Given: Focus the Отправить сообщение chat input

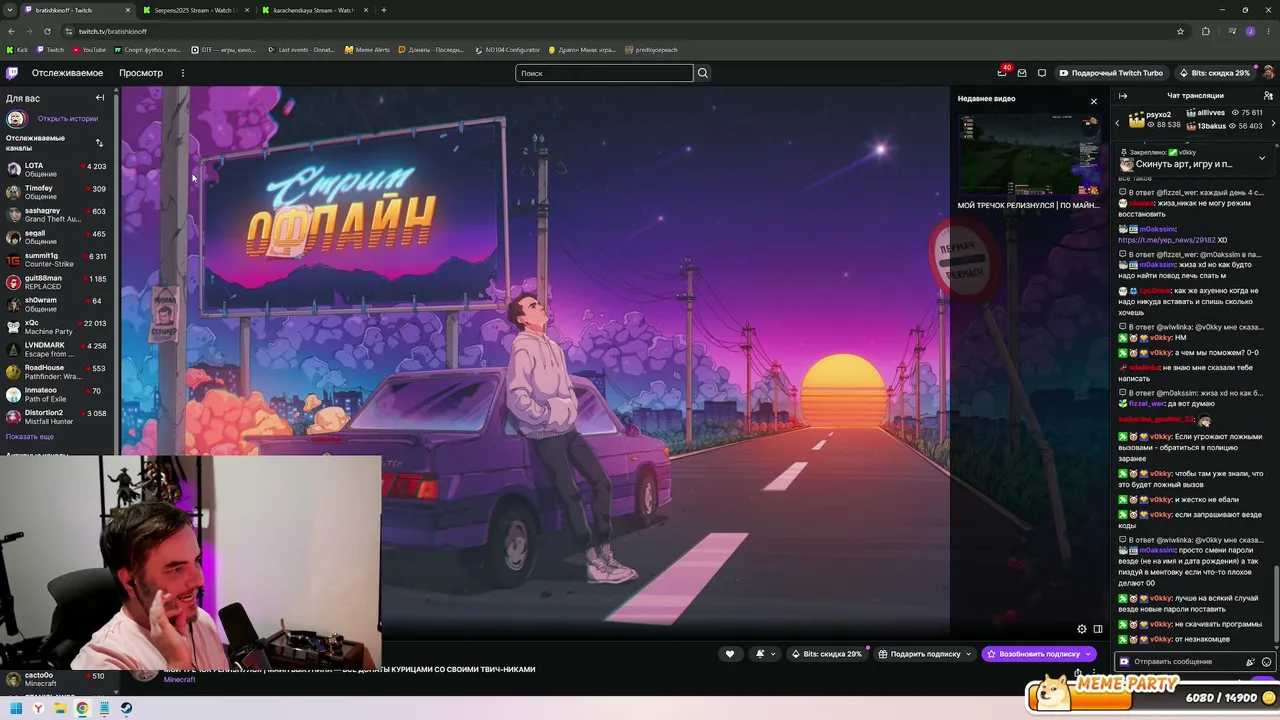Looking at the screenshot, I should click(x=1185, y=662).
